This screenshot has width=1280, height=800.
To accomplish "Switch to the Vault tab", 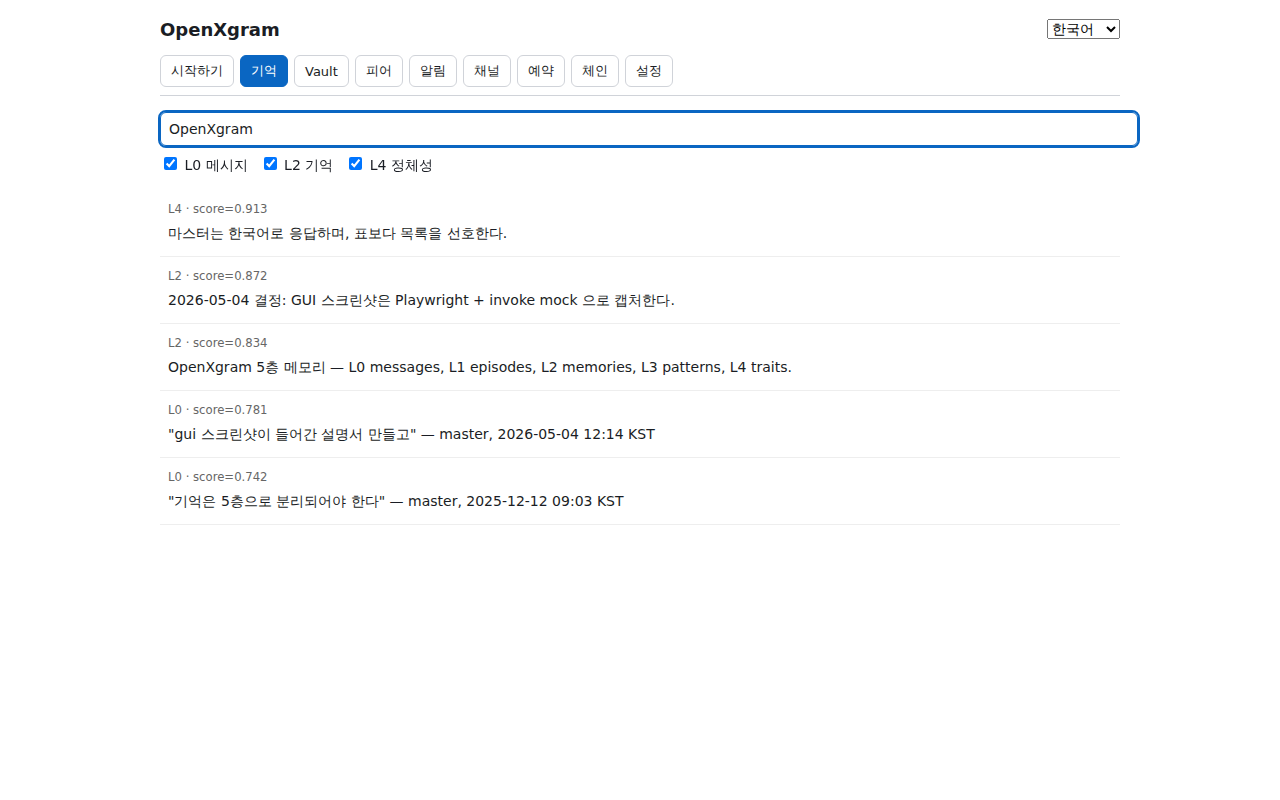I will pos(321,71).
